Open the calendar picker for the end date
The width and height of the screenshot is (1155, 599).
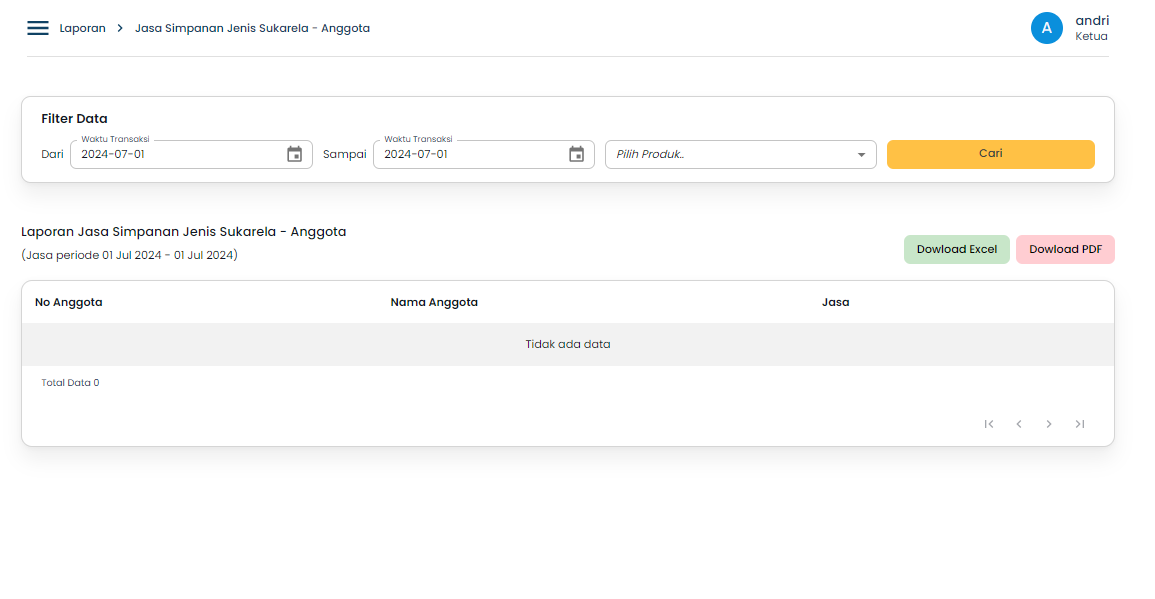coord(576,153)
